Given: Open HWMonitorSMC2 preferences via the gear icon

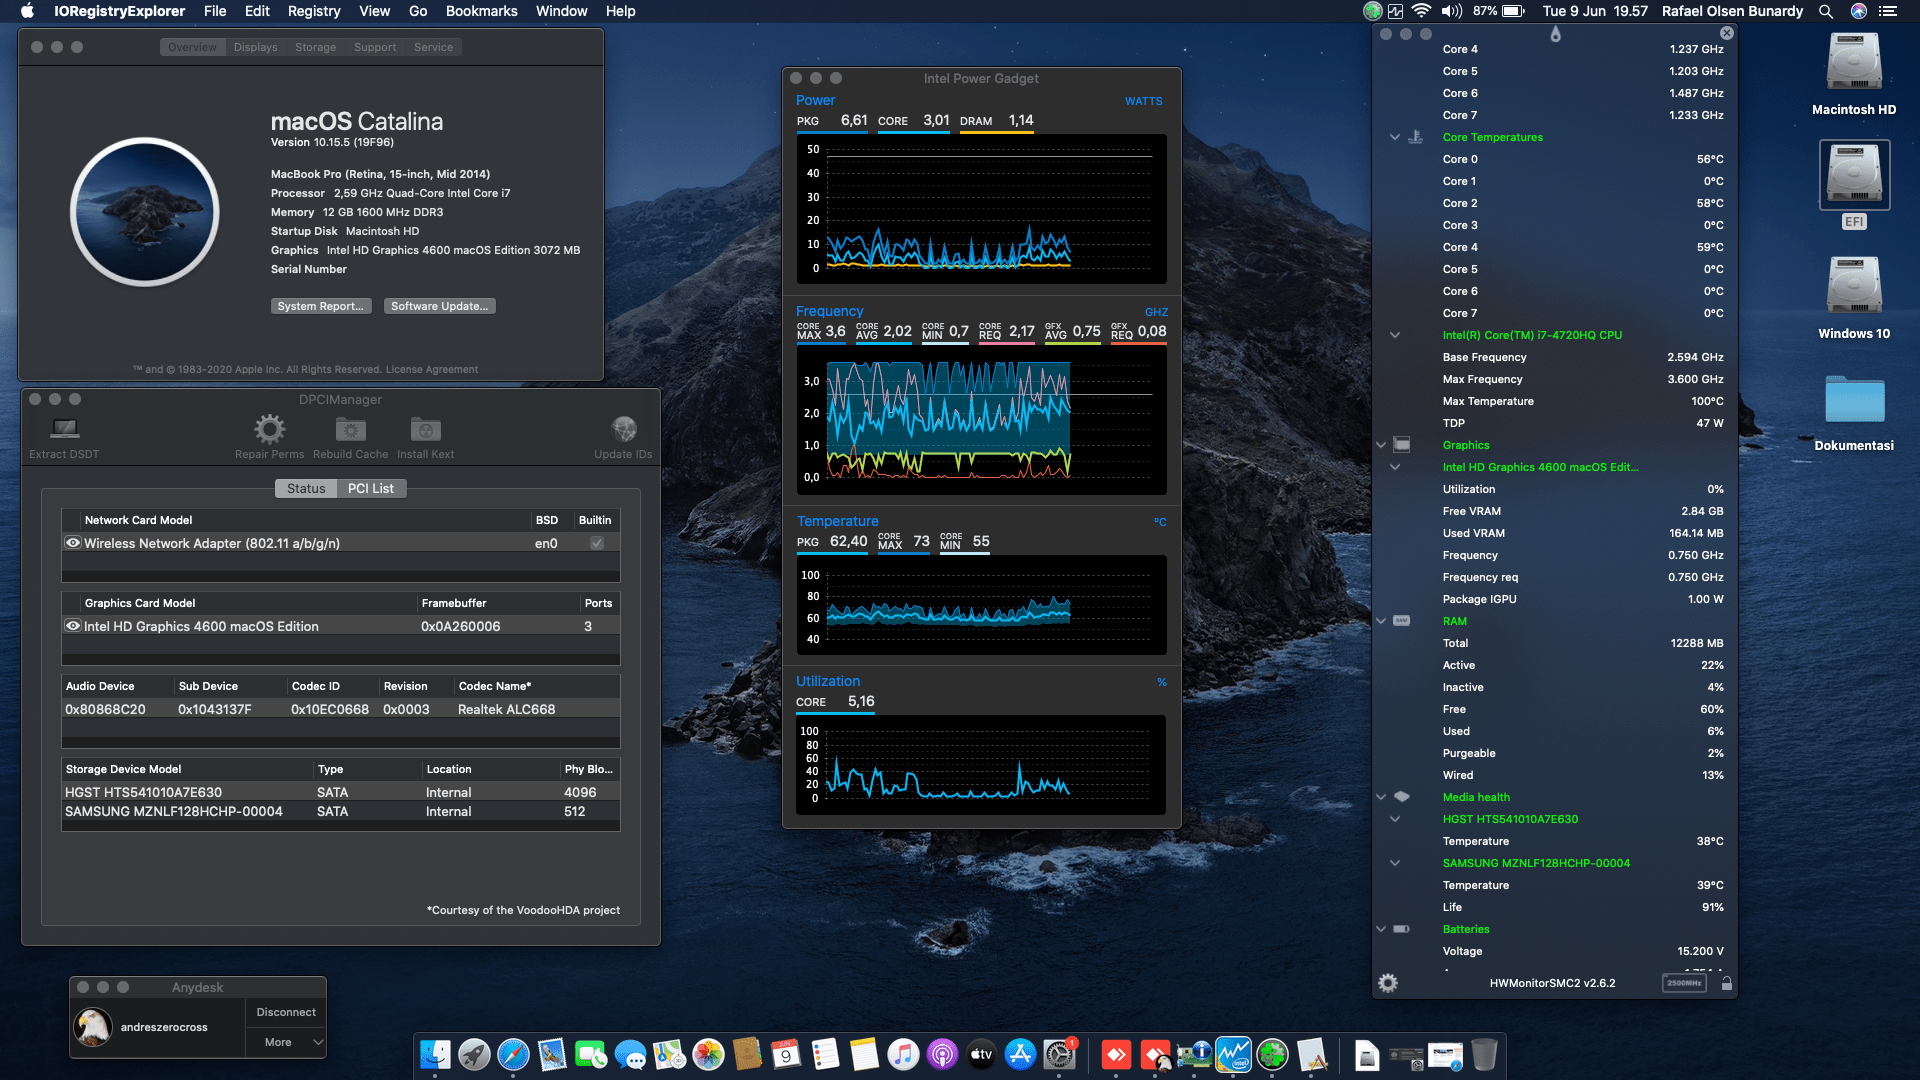Looking at the screenshot, I should point(1388,982).
